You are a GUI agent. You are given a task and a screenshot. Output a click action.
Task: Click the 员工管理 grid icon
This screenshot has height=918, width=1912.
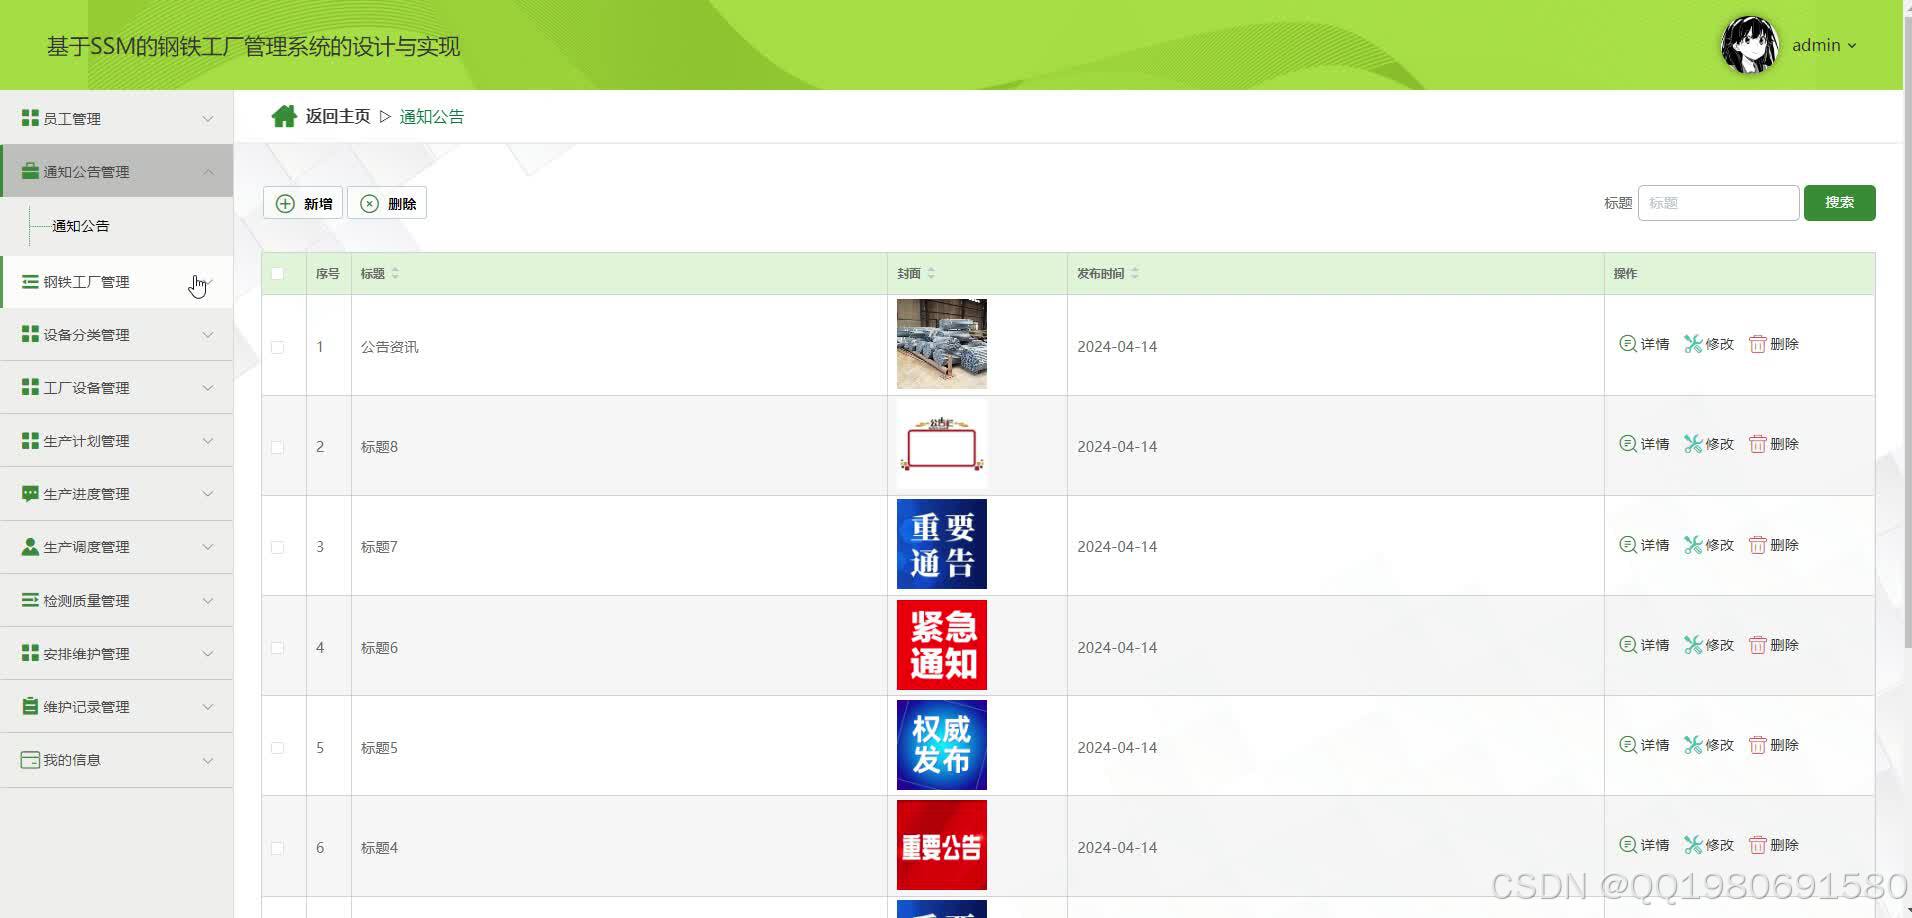pos(30,118)
